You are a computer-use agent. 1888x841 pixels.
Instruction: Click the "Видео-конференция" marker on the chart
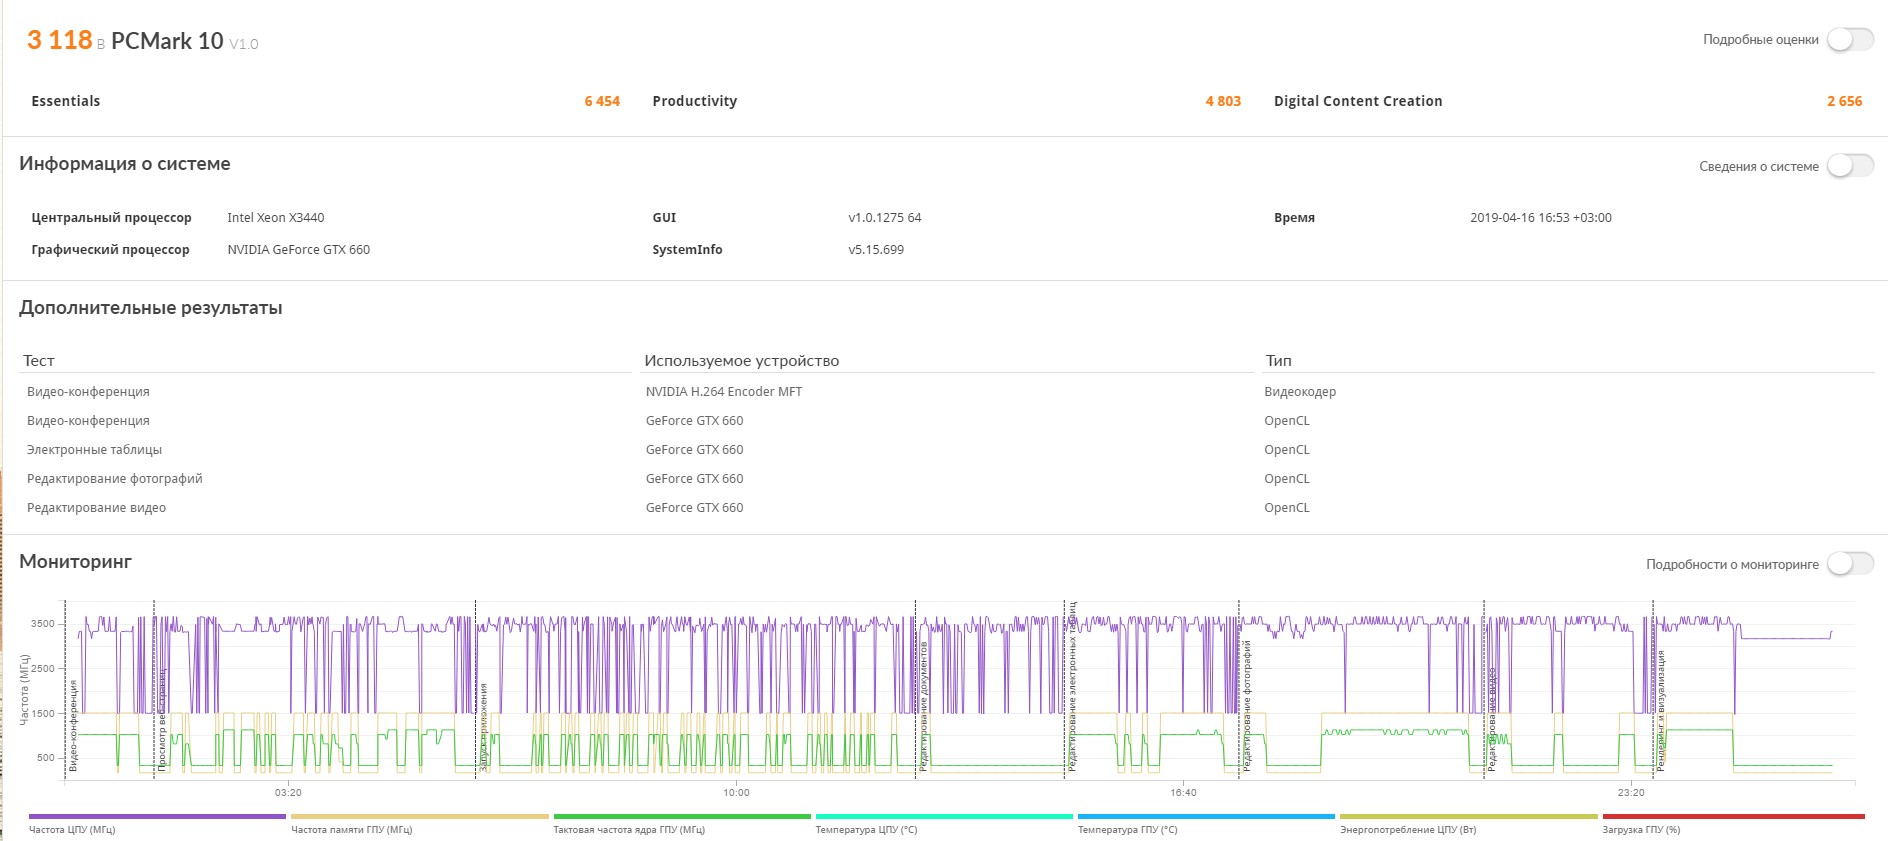(x=73, y=725)
